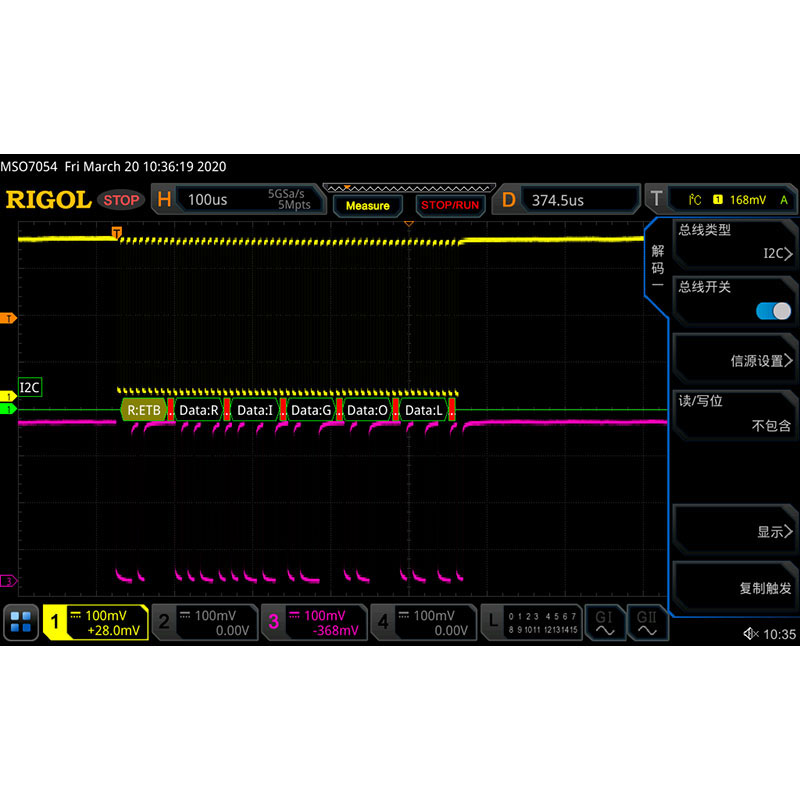Click the T trigger icon
Image resolution: width=800 pixels, height=800 pixels.
656,198
